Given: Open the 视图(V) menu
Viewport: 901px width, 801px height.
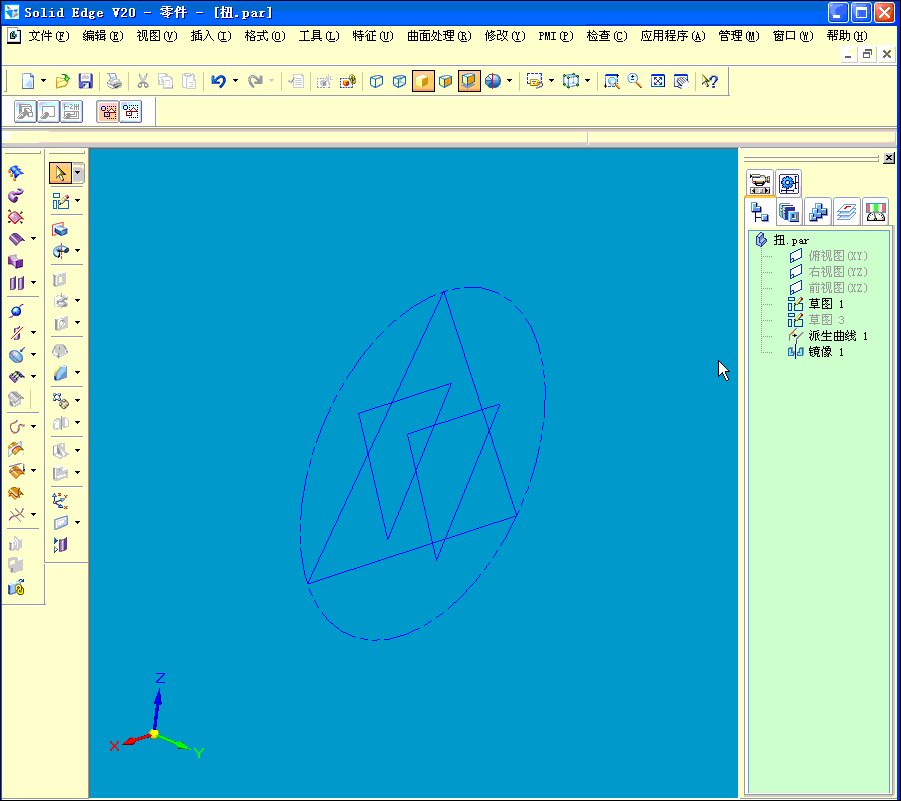Looking at the screenshot, I should [x=157, y=36].
